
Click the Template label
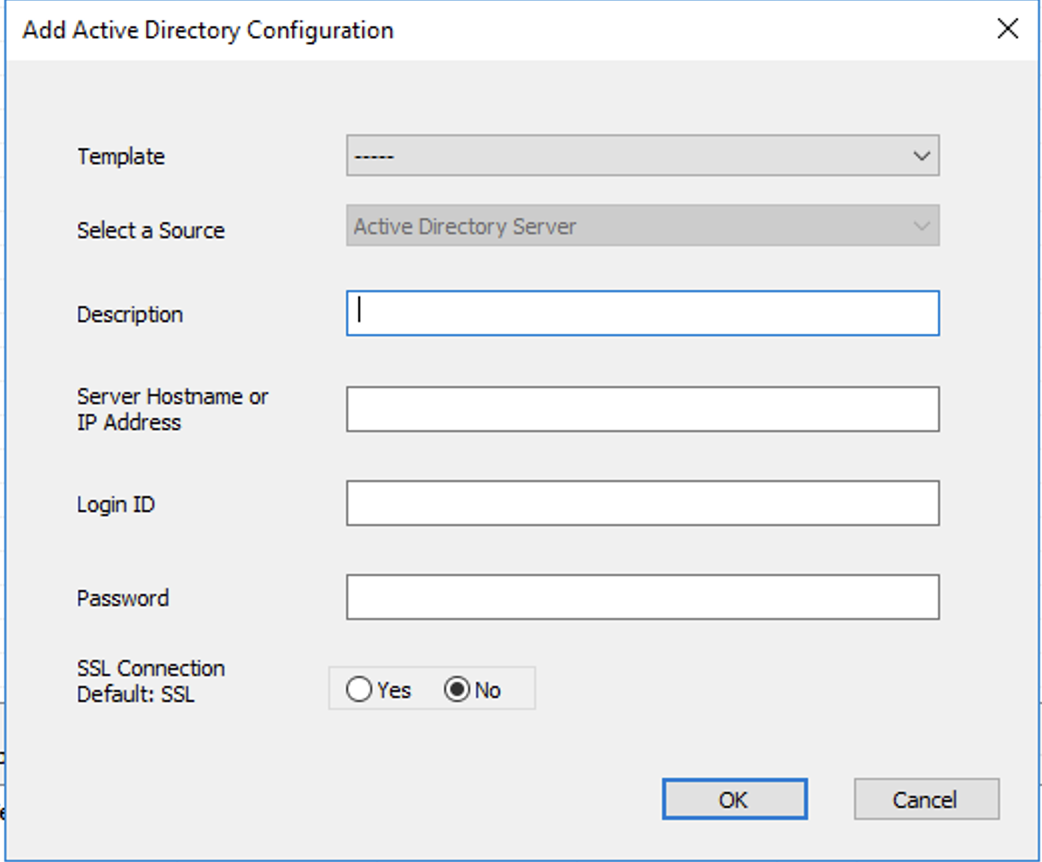[121, 157]
